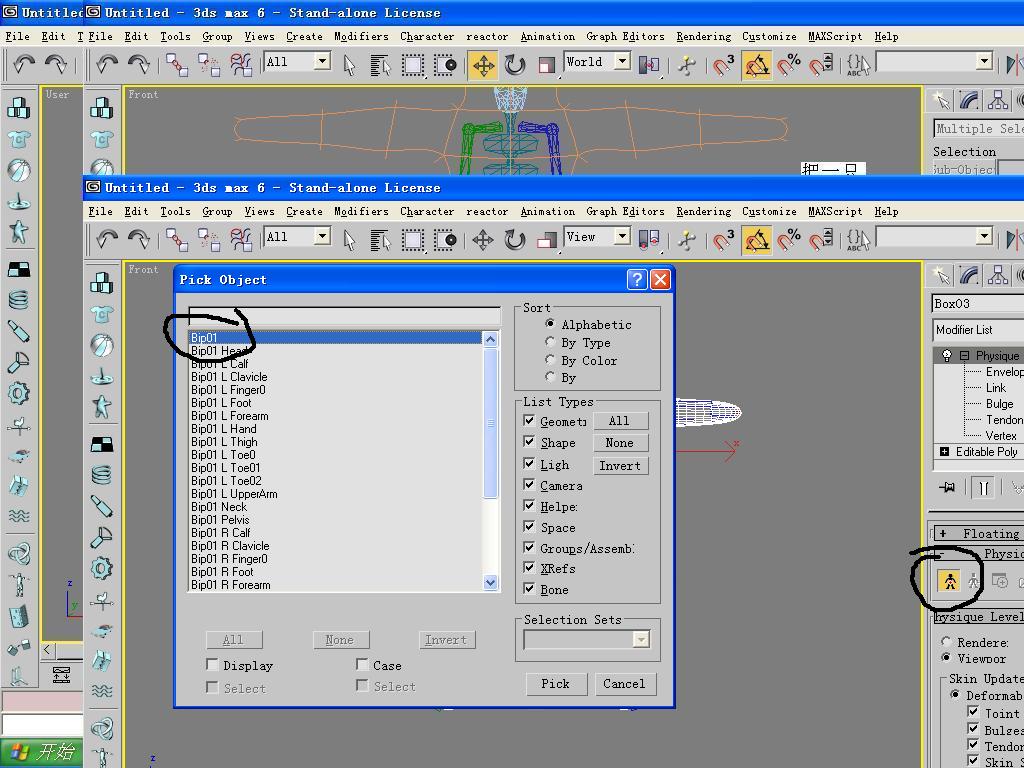Viewport: 1024px width, 768px height.
Task: Select By Type sort option
Action: point(550,342)
